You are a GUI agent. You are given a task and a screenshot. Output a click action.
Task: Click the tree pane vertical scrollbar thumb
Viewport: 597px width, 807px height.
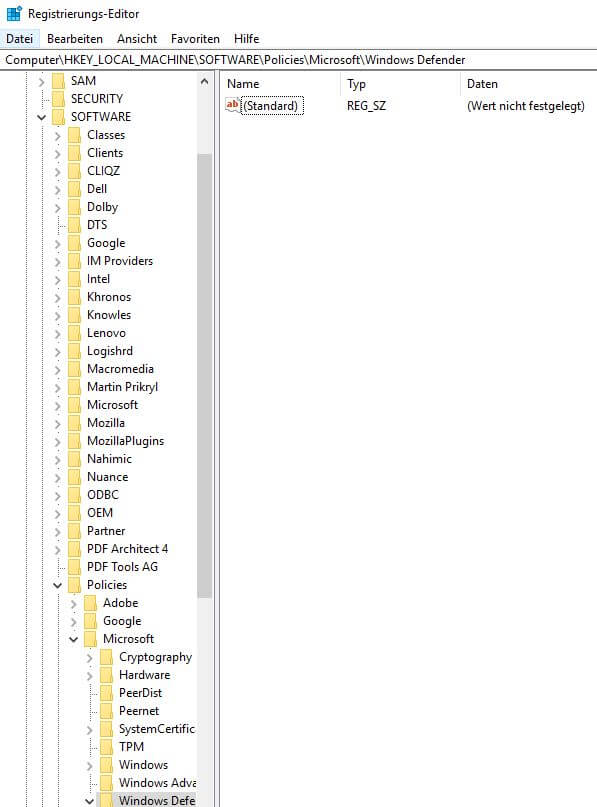204,376
